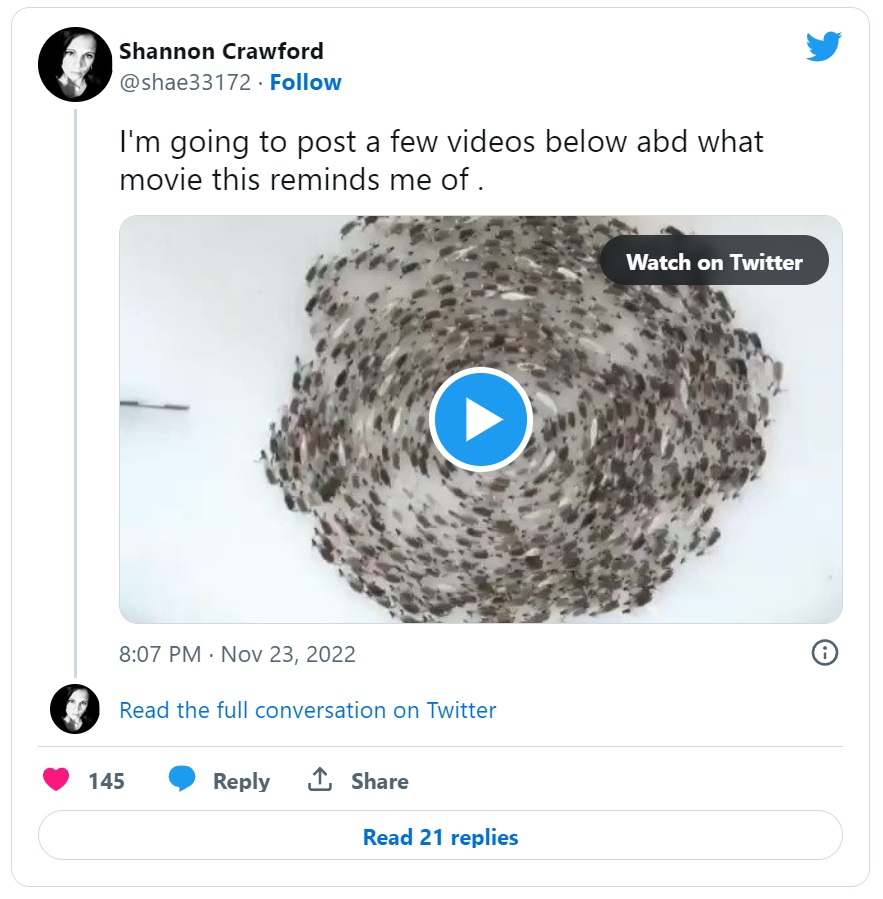Follow Shannon Crawford via Follow link

[x=305, y=83]
